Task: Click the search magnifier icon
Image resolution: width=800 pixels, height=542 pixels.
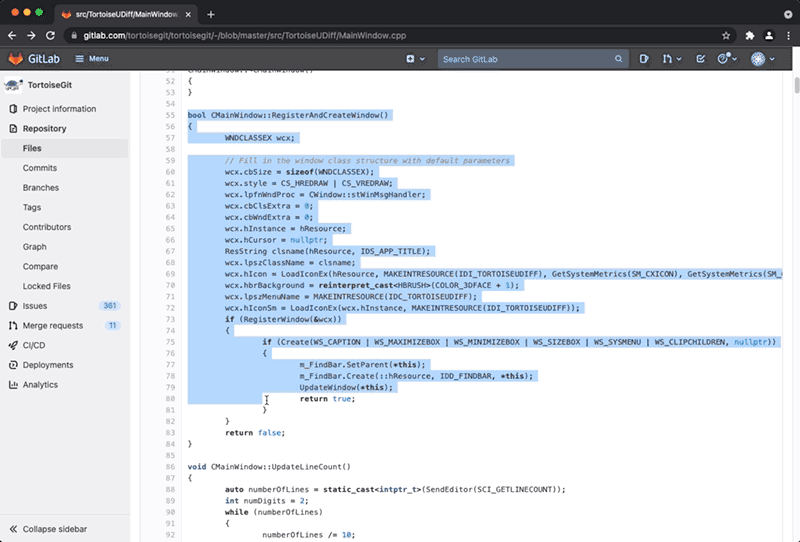Action: point(618,59)
